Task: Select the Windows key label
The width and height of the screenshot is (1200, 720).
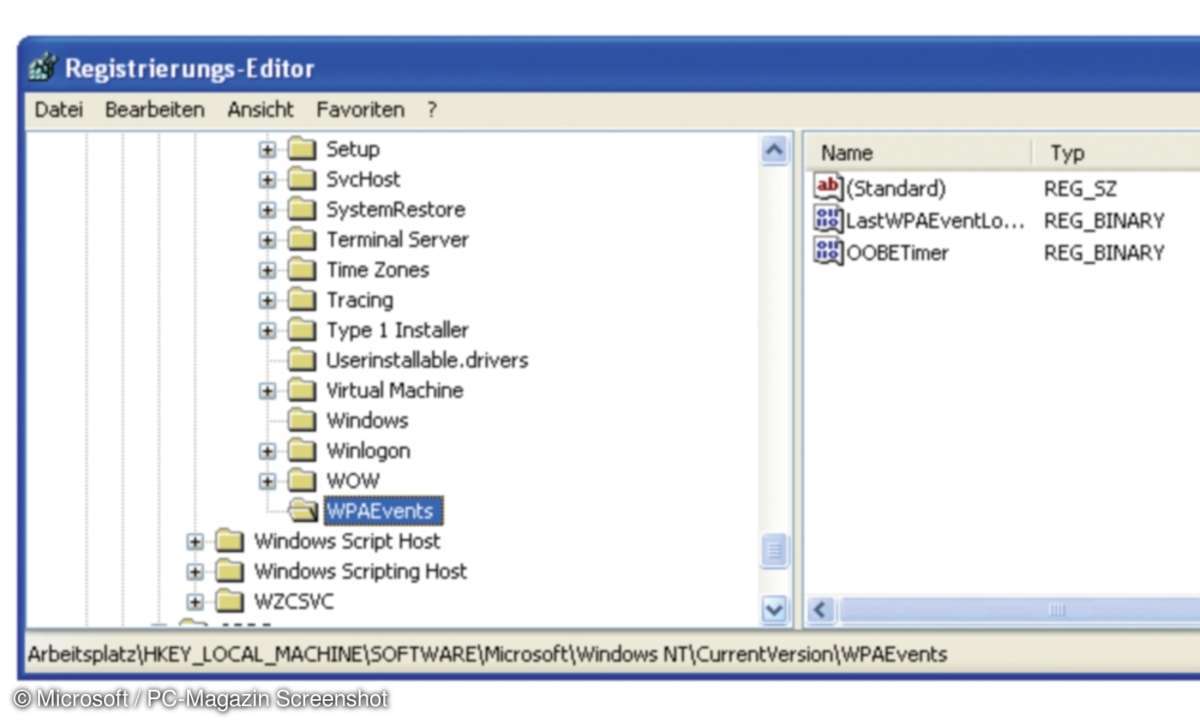Action: tap(367, 420)
